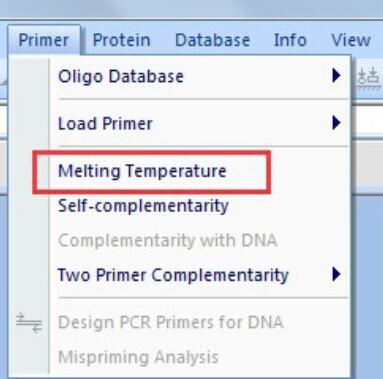Select Oligo Database menu entry
This screenshot has height=379, width=383.
[200, 76]
